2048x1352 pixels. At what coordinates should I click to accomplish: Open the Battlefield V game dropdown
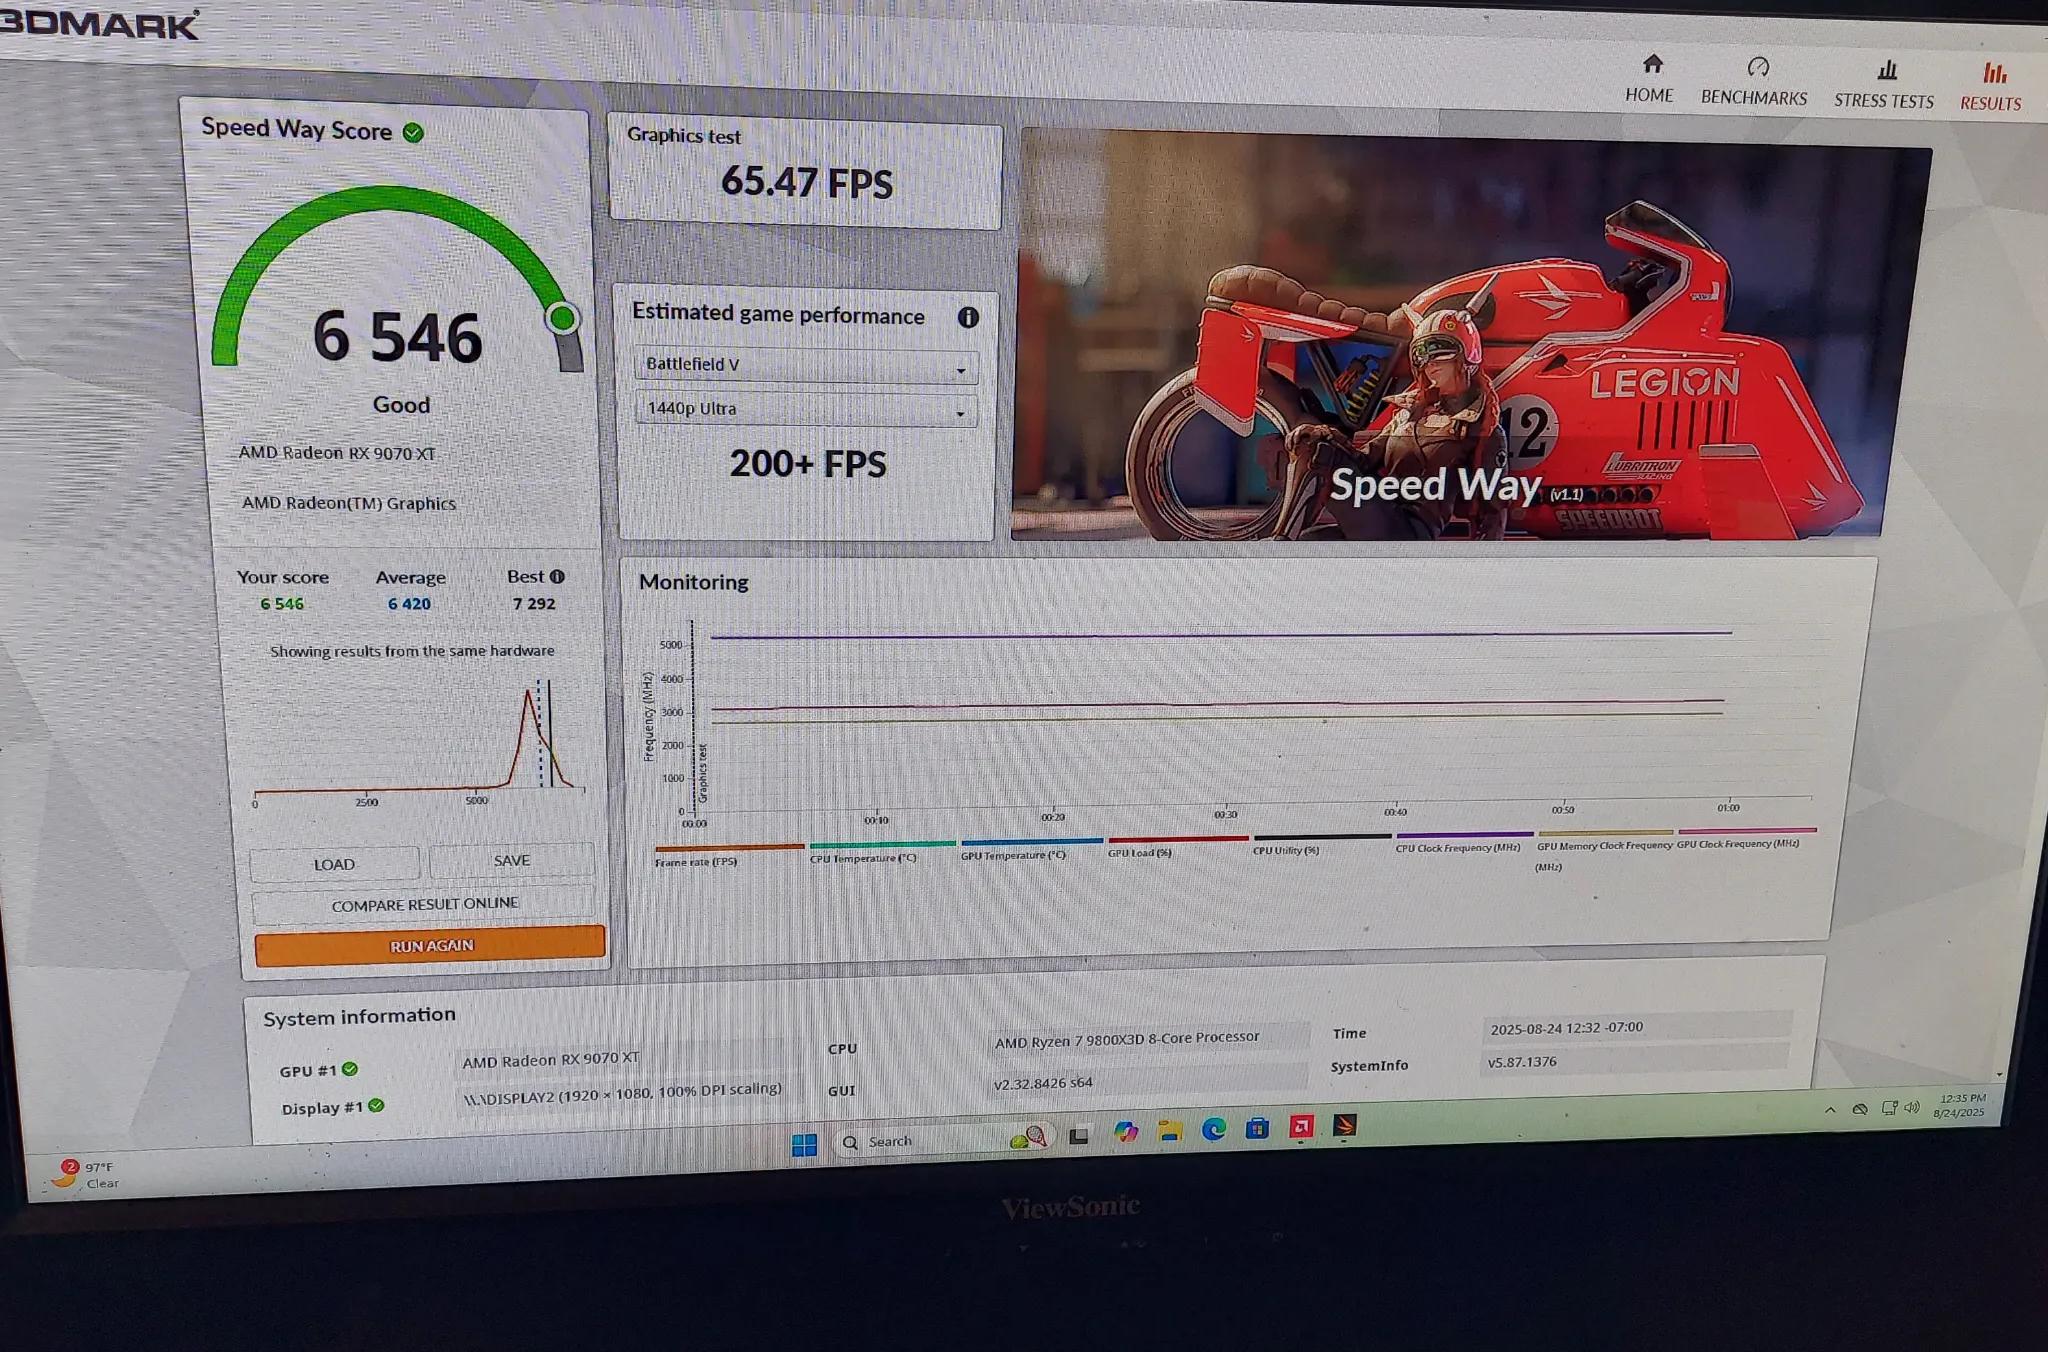806,365
